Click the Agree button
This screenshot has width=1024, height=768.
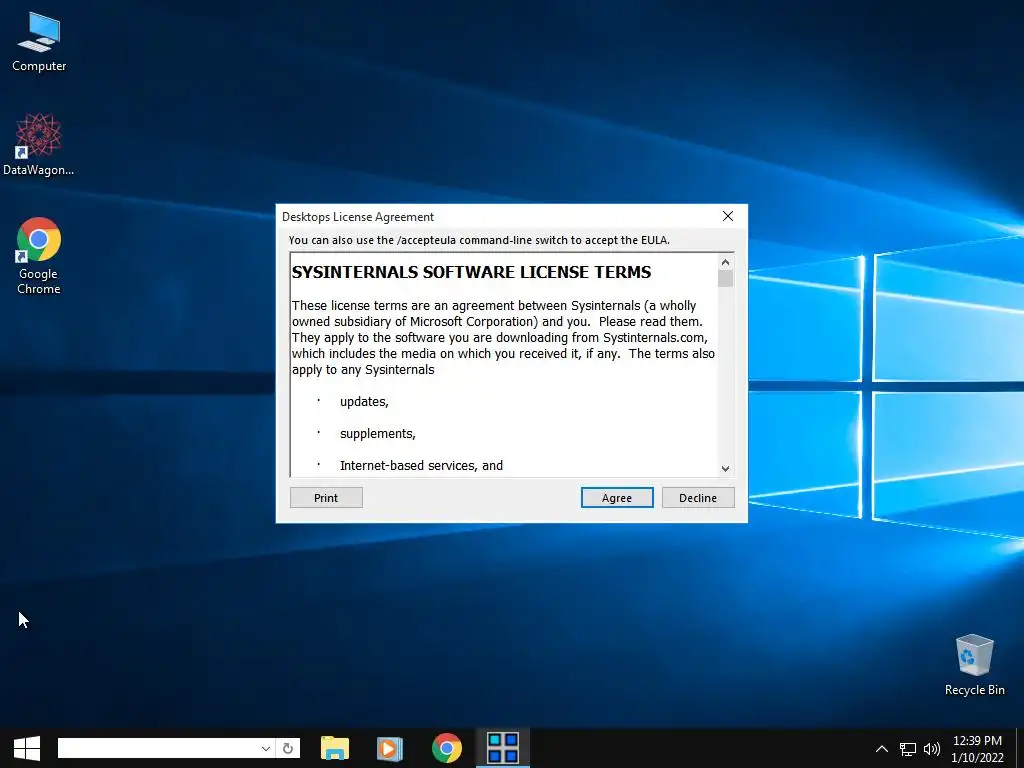tap(616, 498)
